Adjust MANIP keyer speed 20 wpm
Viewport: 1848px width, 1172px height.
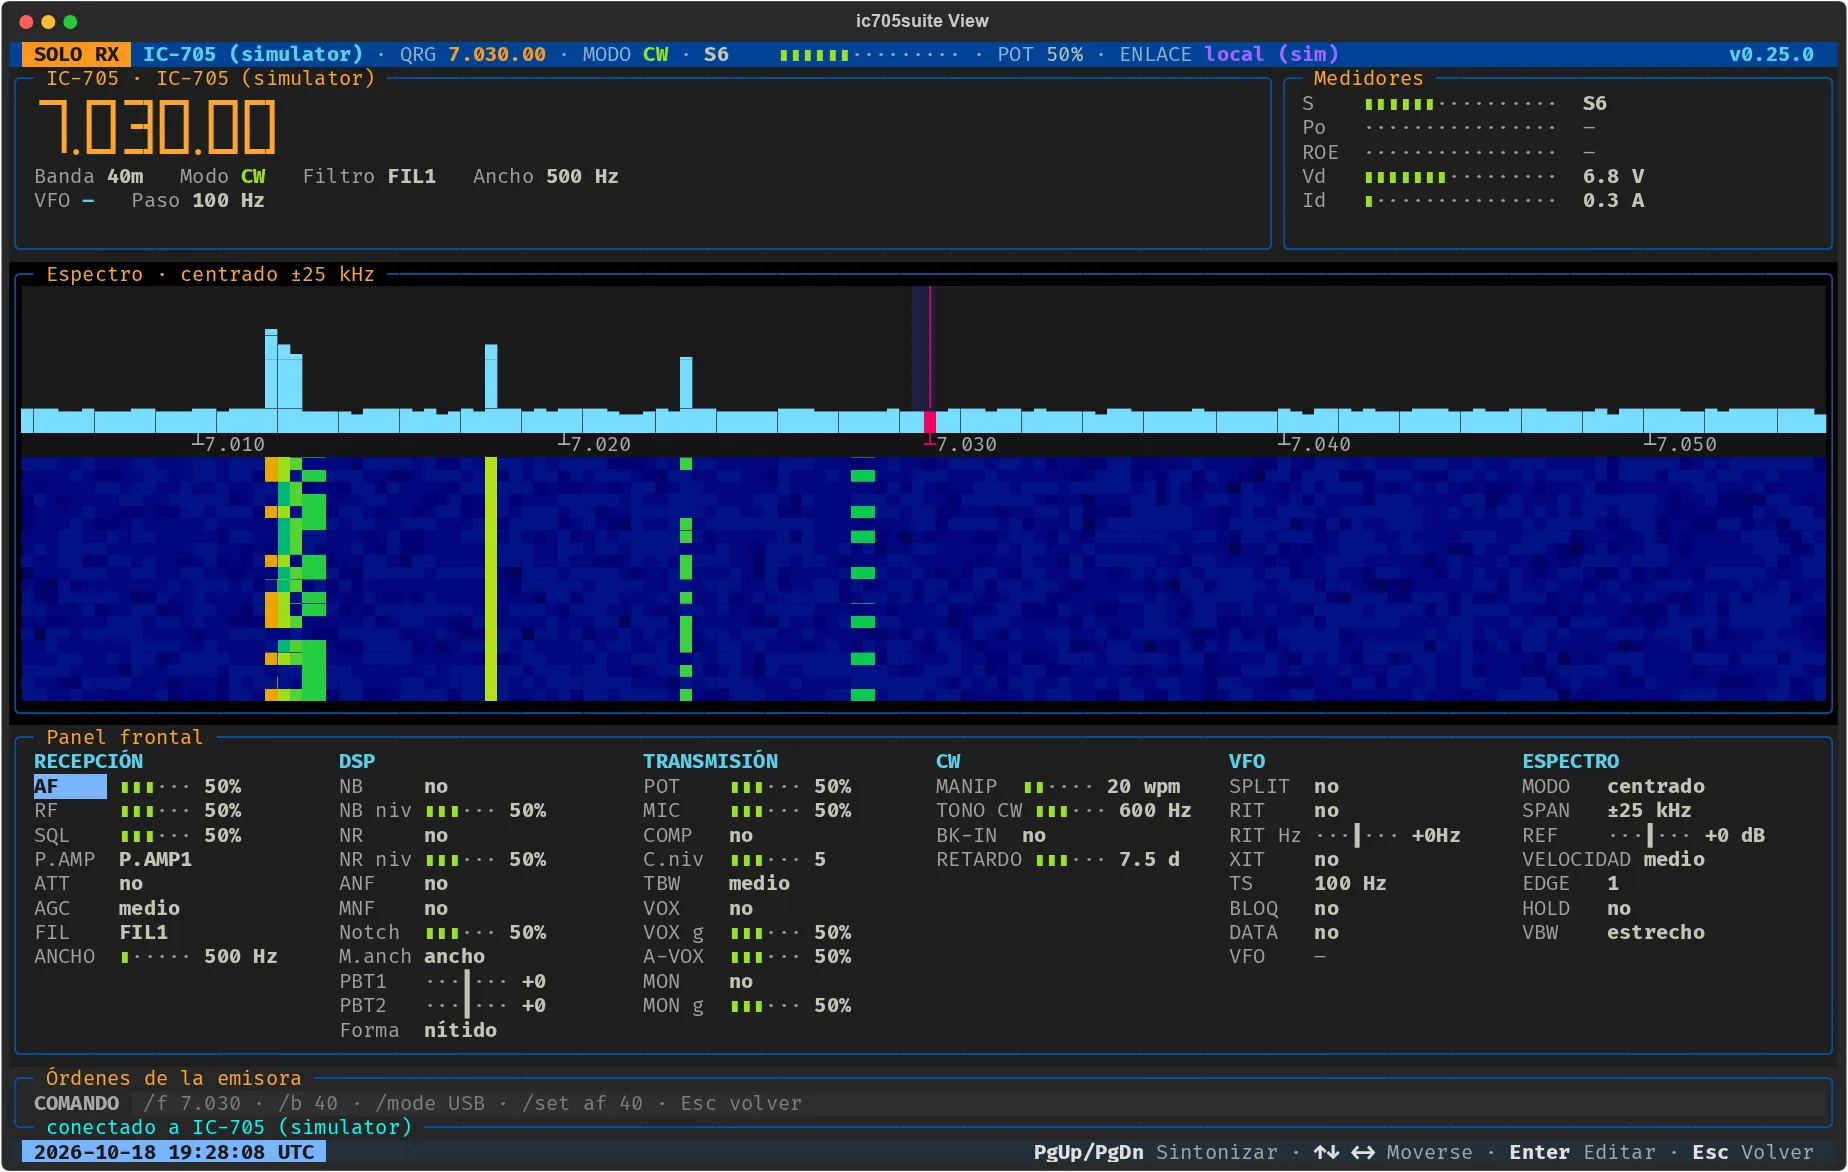(1058, 786)
